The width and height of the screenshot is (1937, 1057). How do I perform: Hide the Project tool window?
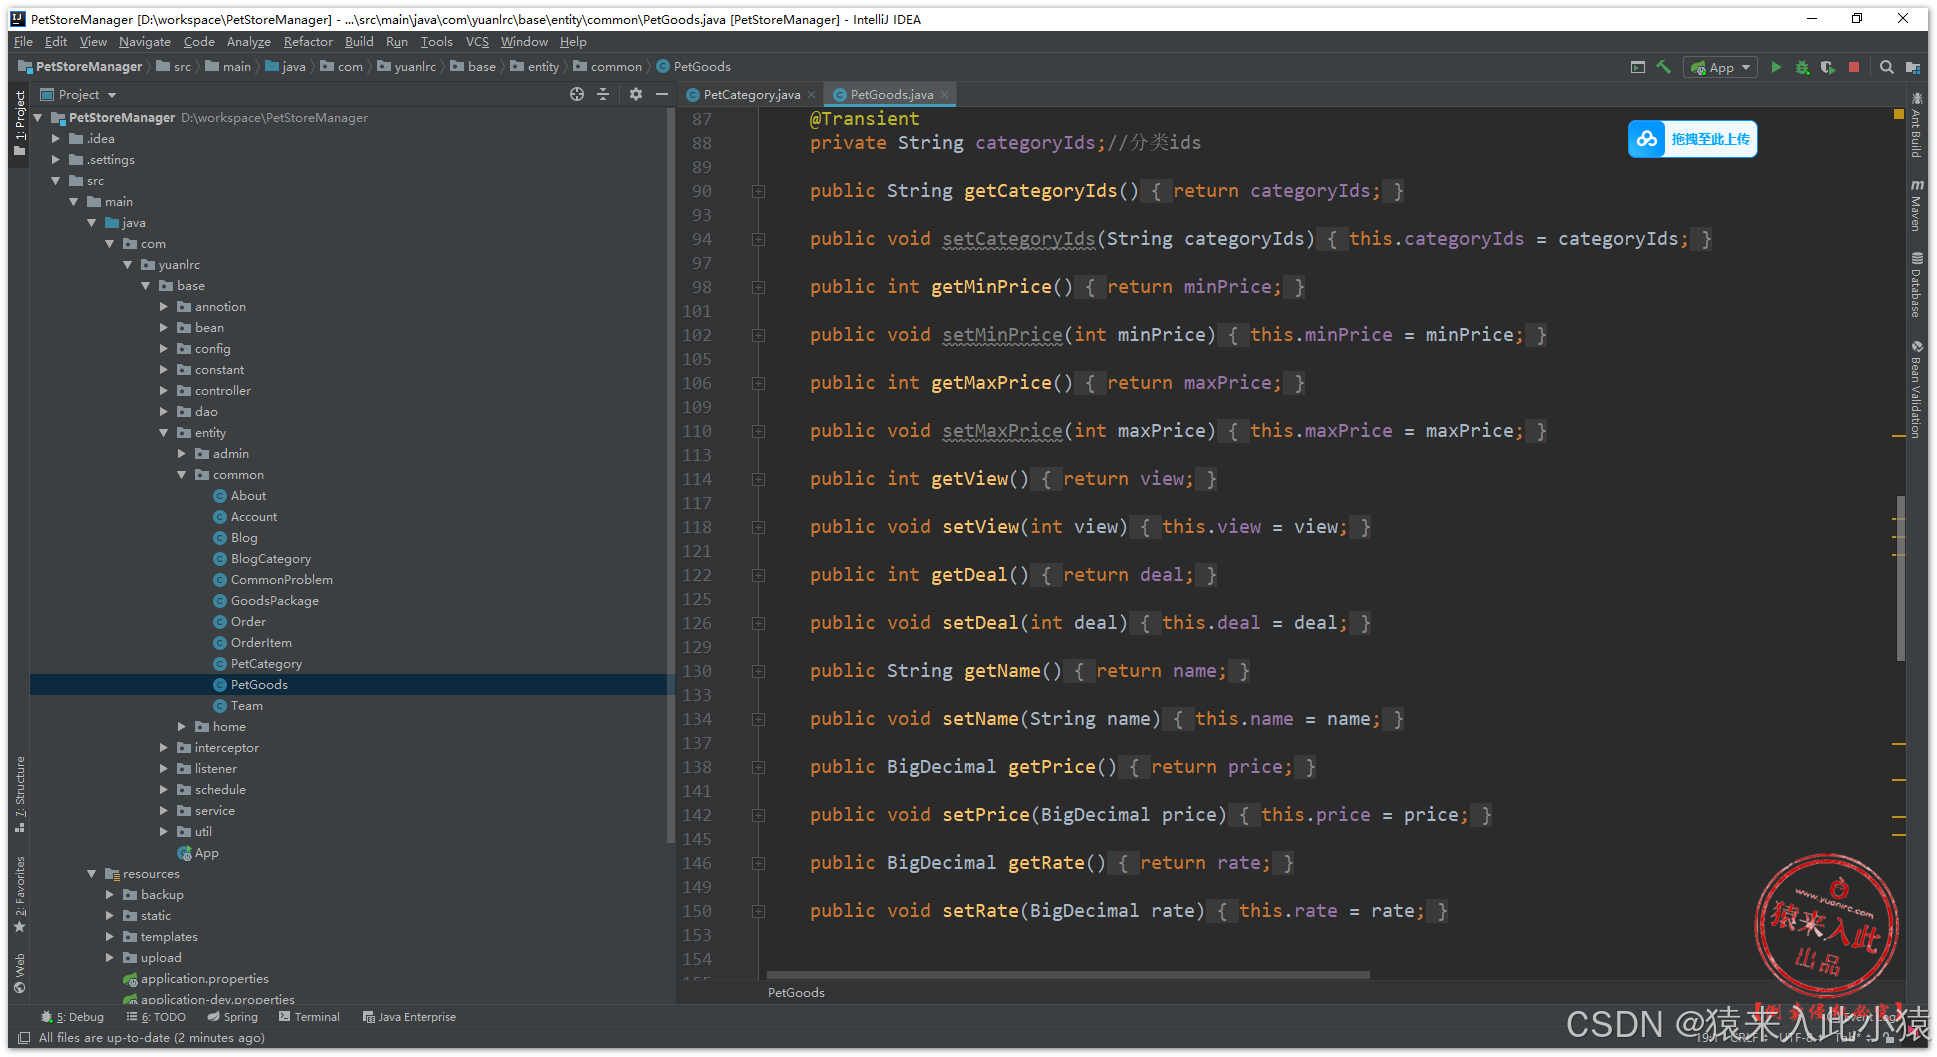pos(661,94)
